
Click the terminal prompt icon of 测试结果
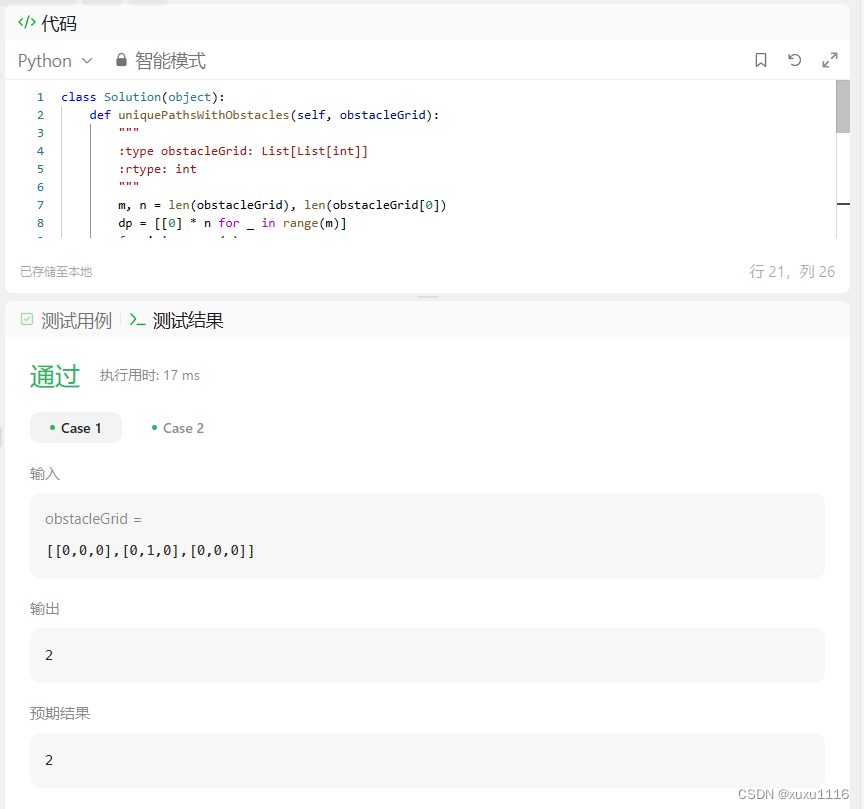point(137,320)
